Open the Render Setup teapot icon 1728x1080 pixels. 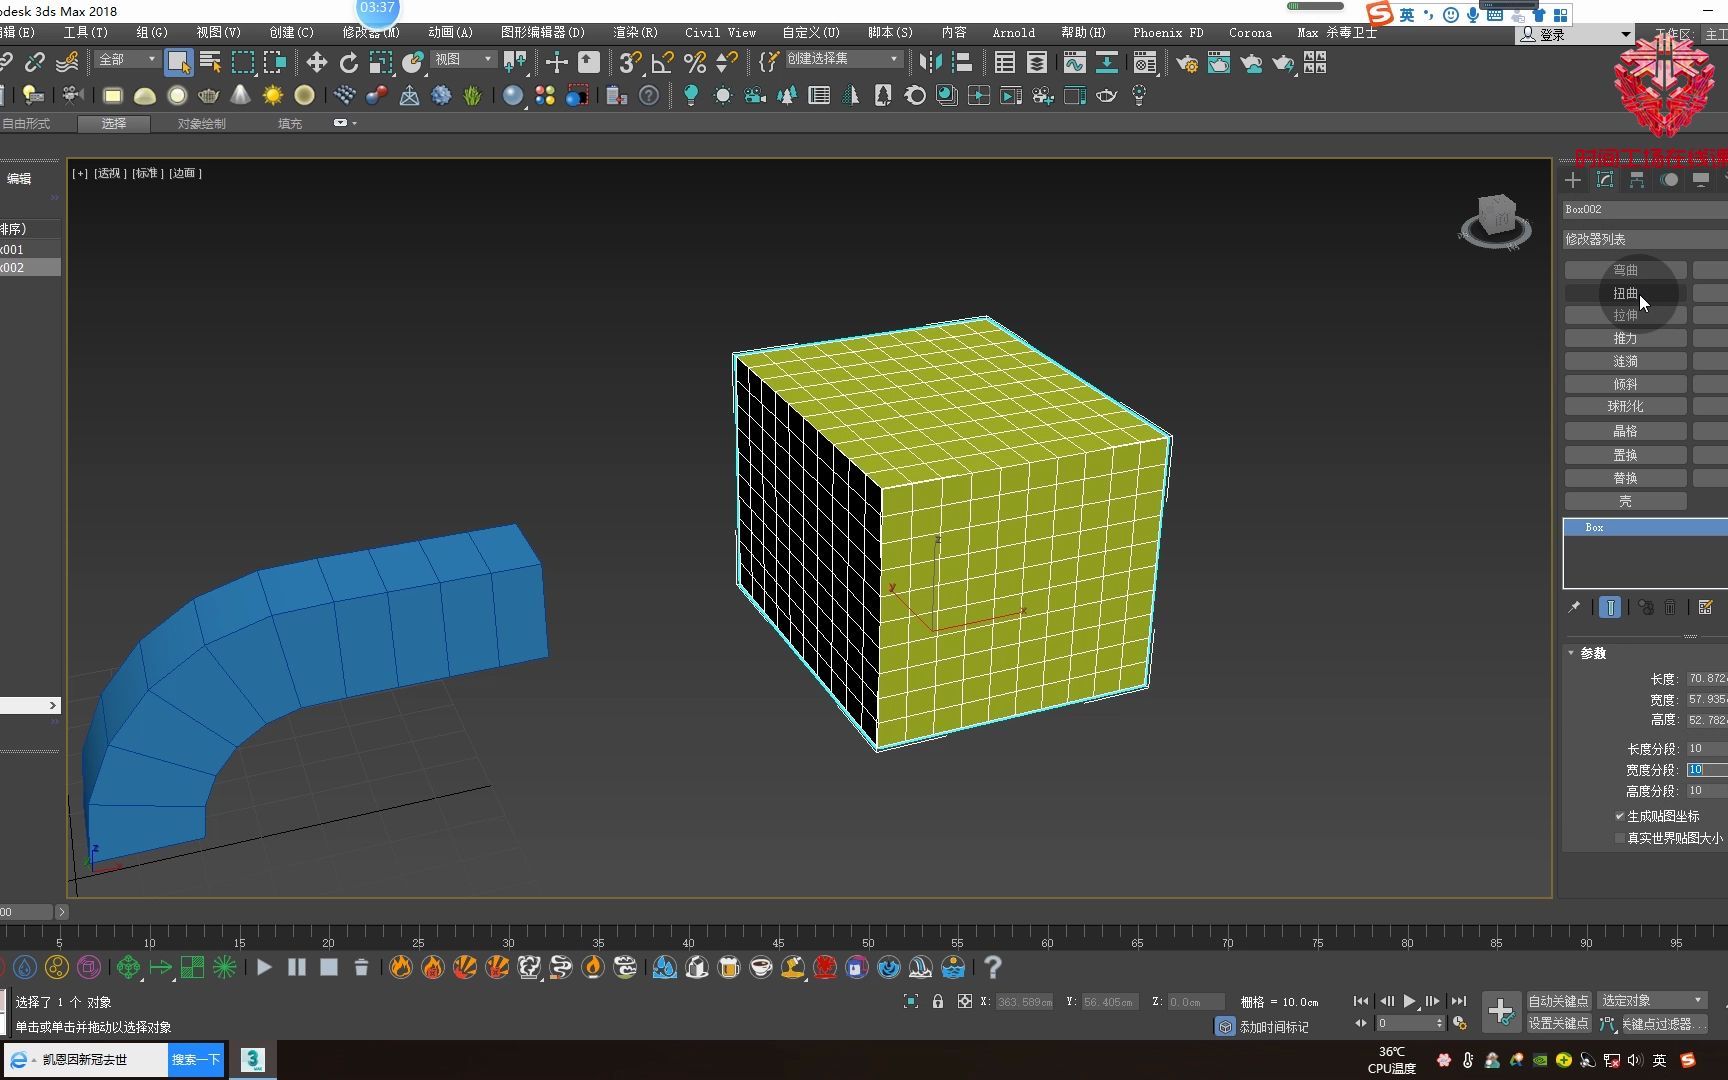[1186, 63]
